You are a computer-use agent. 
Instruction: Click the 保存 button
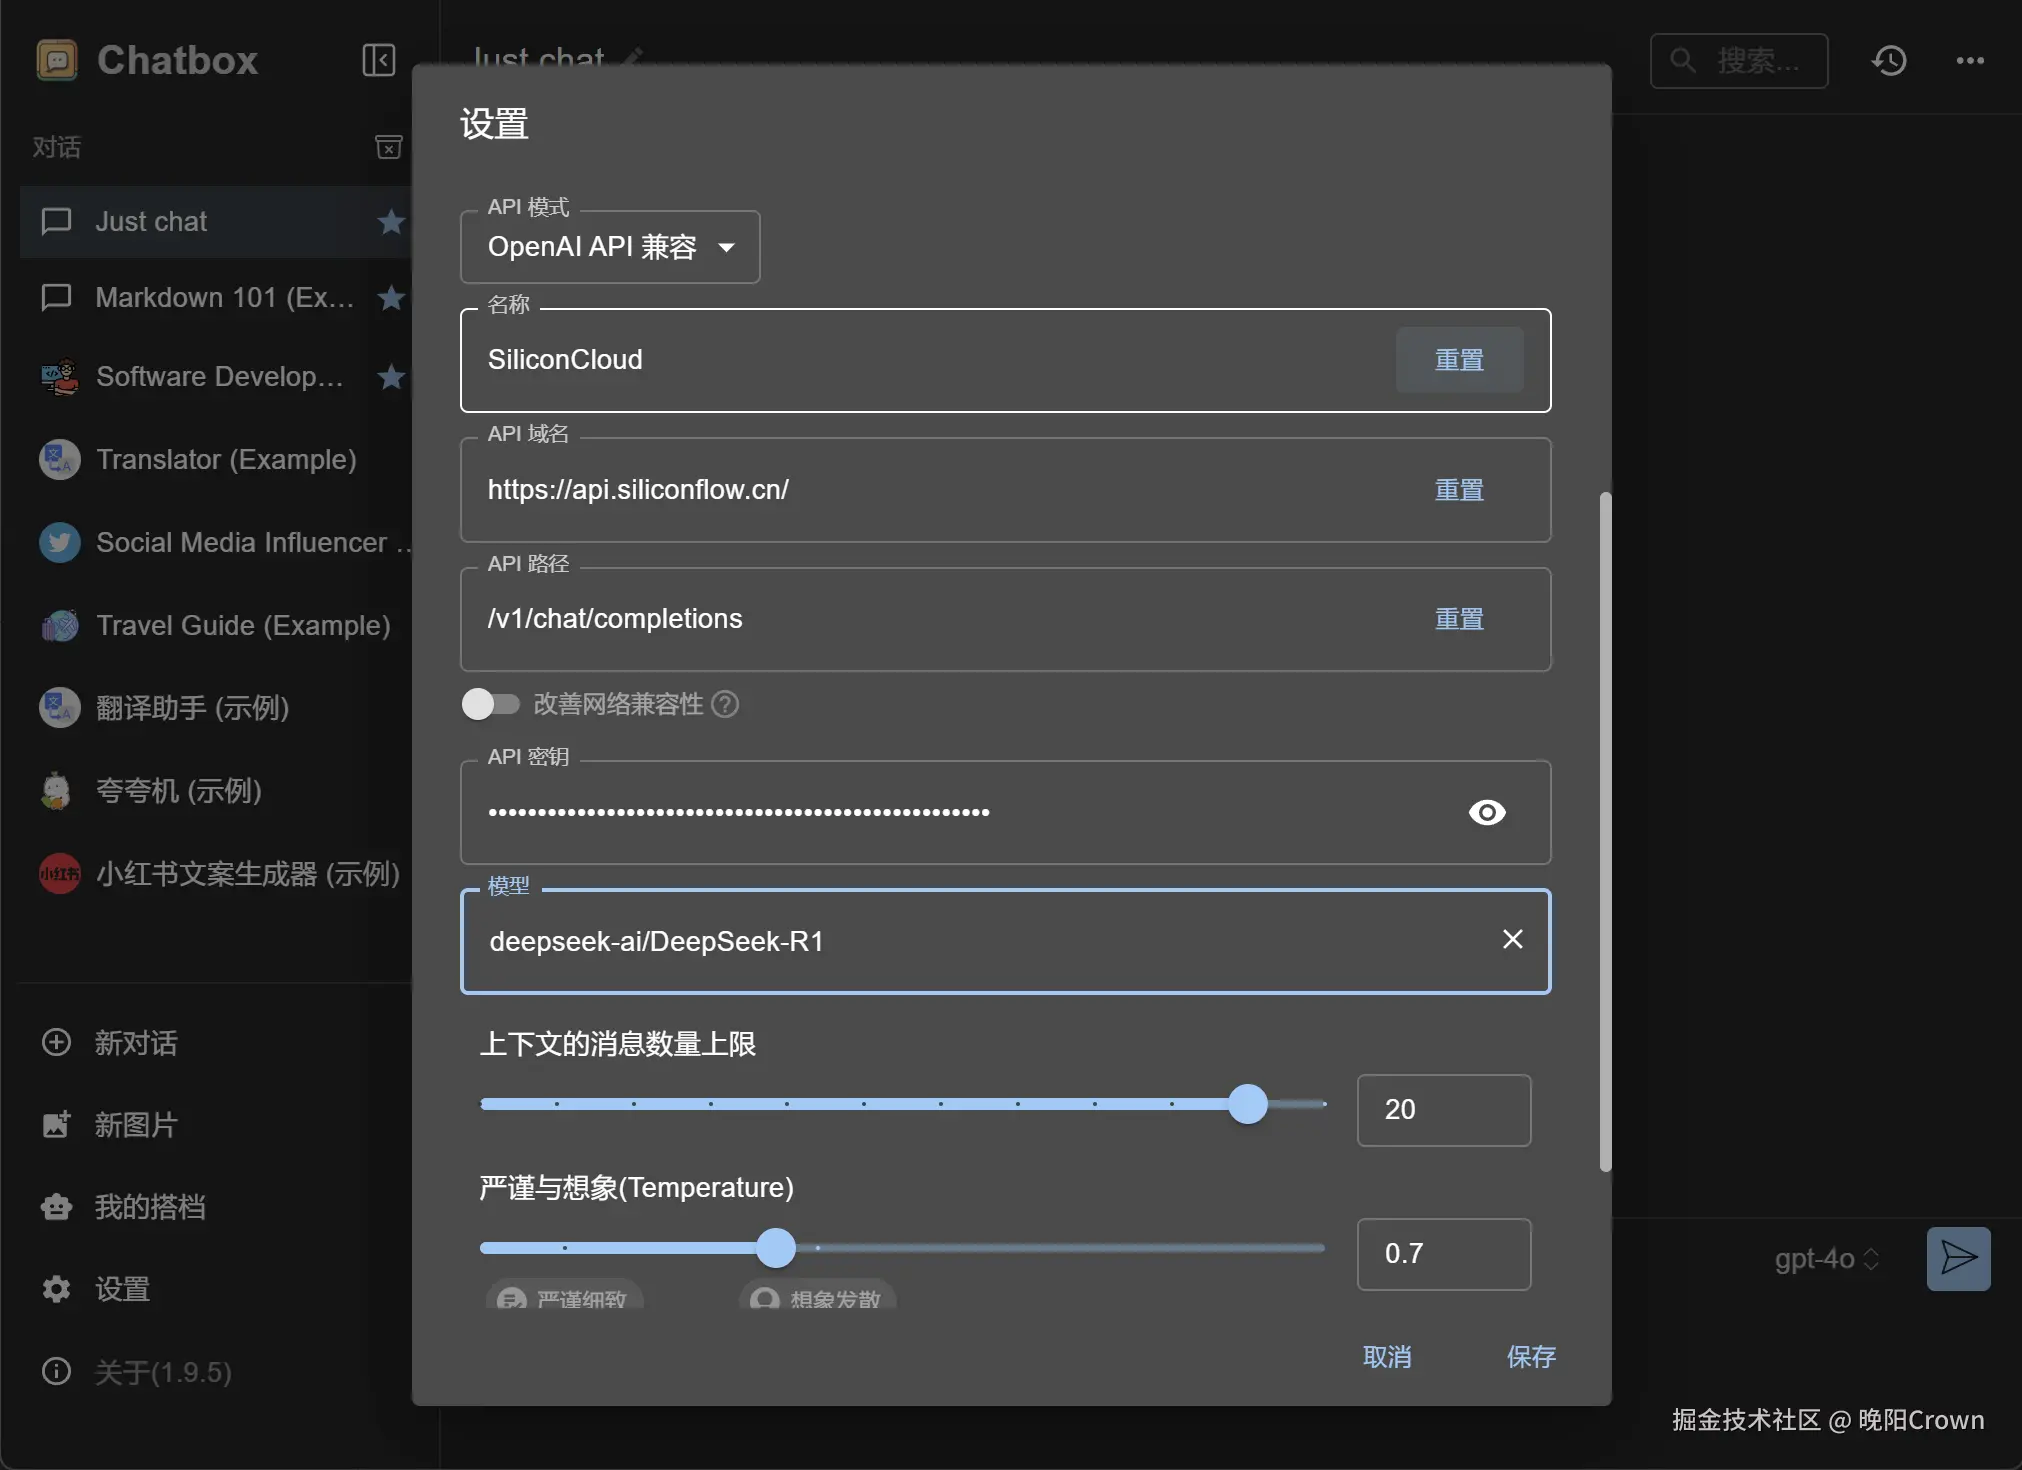pos(1530,1357)
